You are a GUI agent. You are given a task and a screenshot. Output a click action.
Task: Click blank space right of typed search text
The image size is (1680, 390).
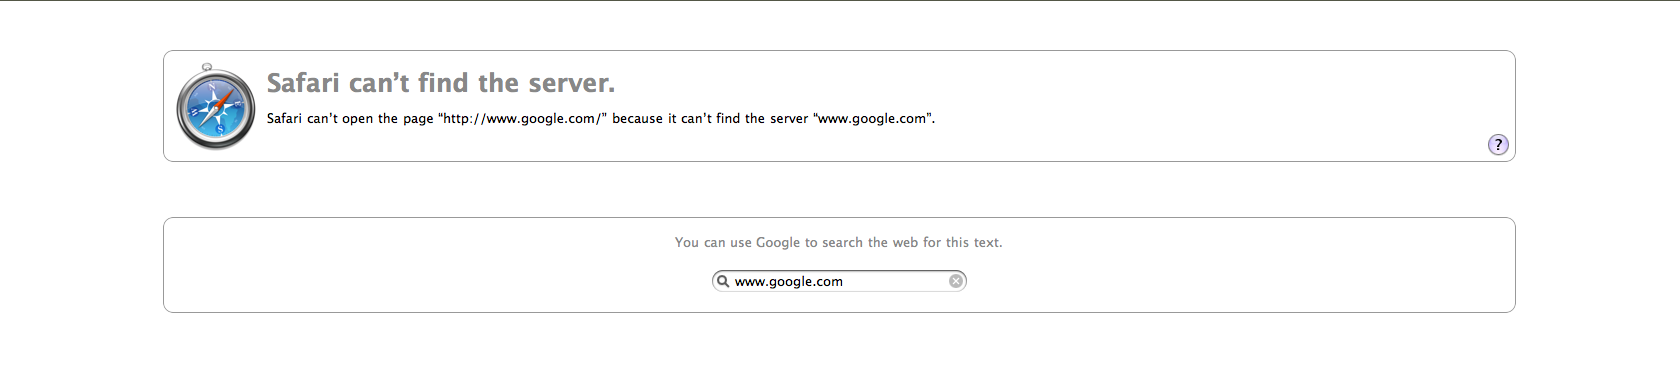[895, 281]
